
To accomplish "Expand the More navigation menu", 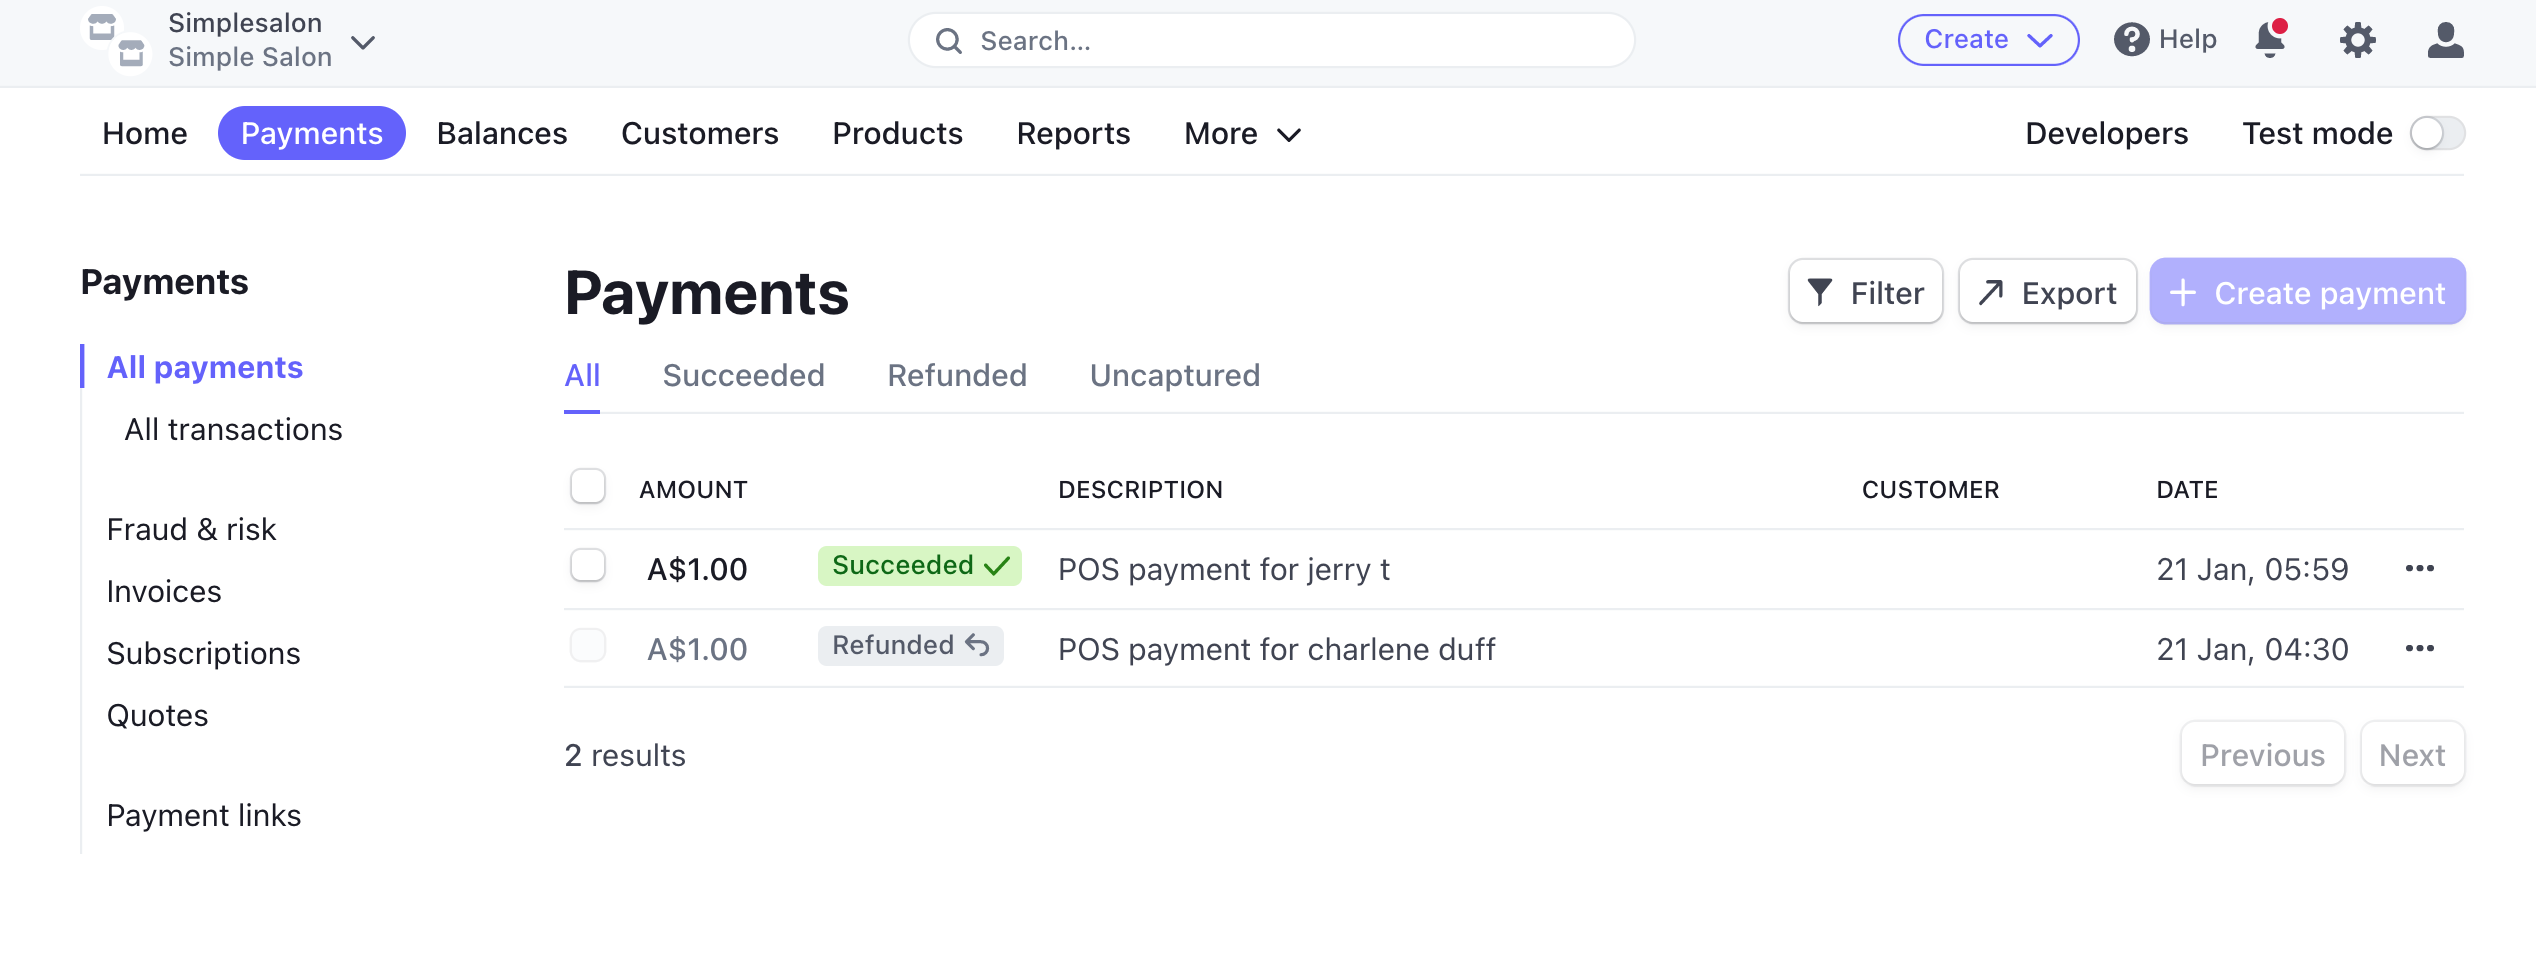I will (x=1242, y=134).
